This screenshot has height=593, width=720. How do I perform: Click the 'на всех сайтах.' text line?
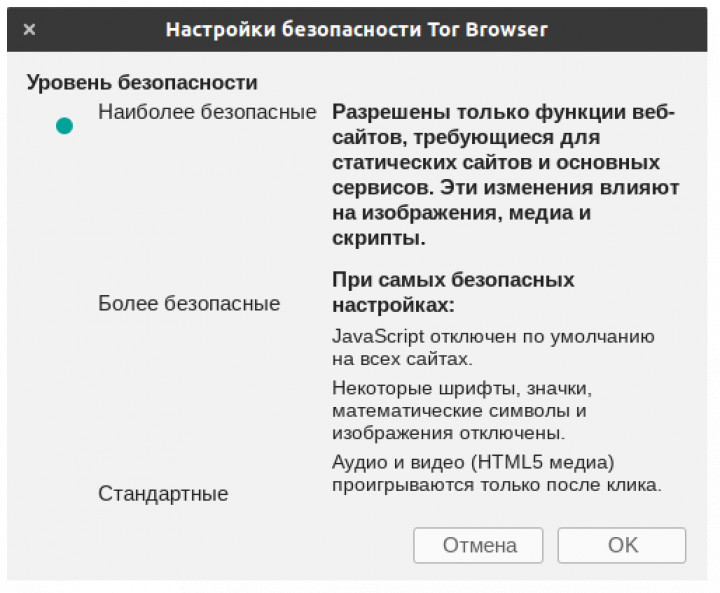[402, 358]
